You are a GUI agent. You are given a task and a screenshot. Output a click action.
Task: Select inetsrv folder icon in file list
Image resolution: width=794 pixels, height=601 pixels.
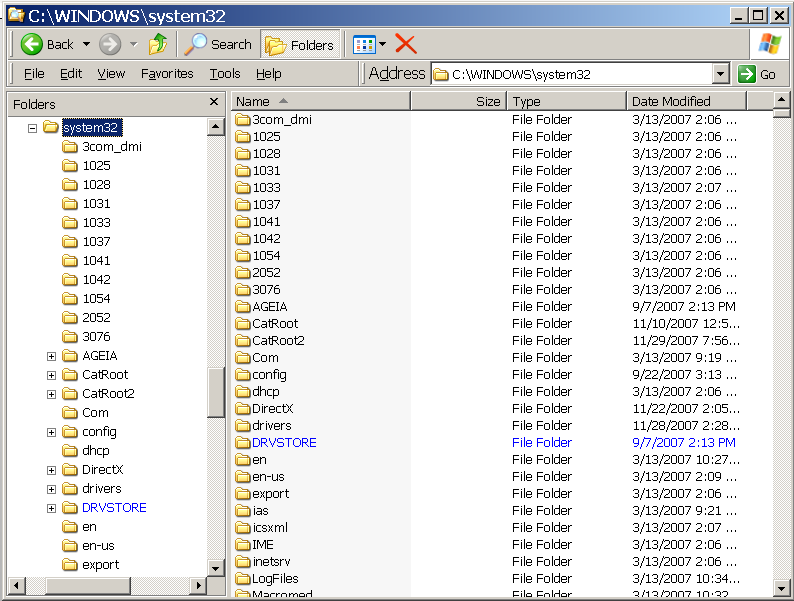tap(243, 562)
